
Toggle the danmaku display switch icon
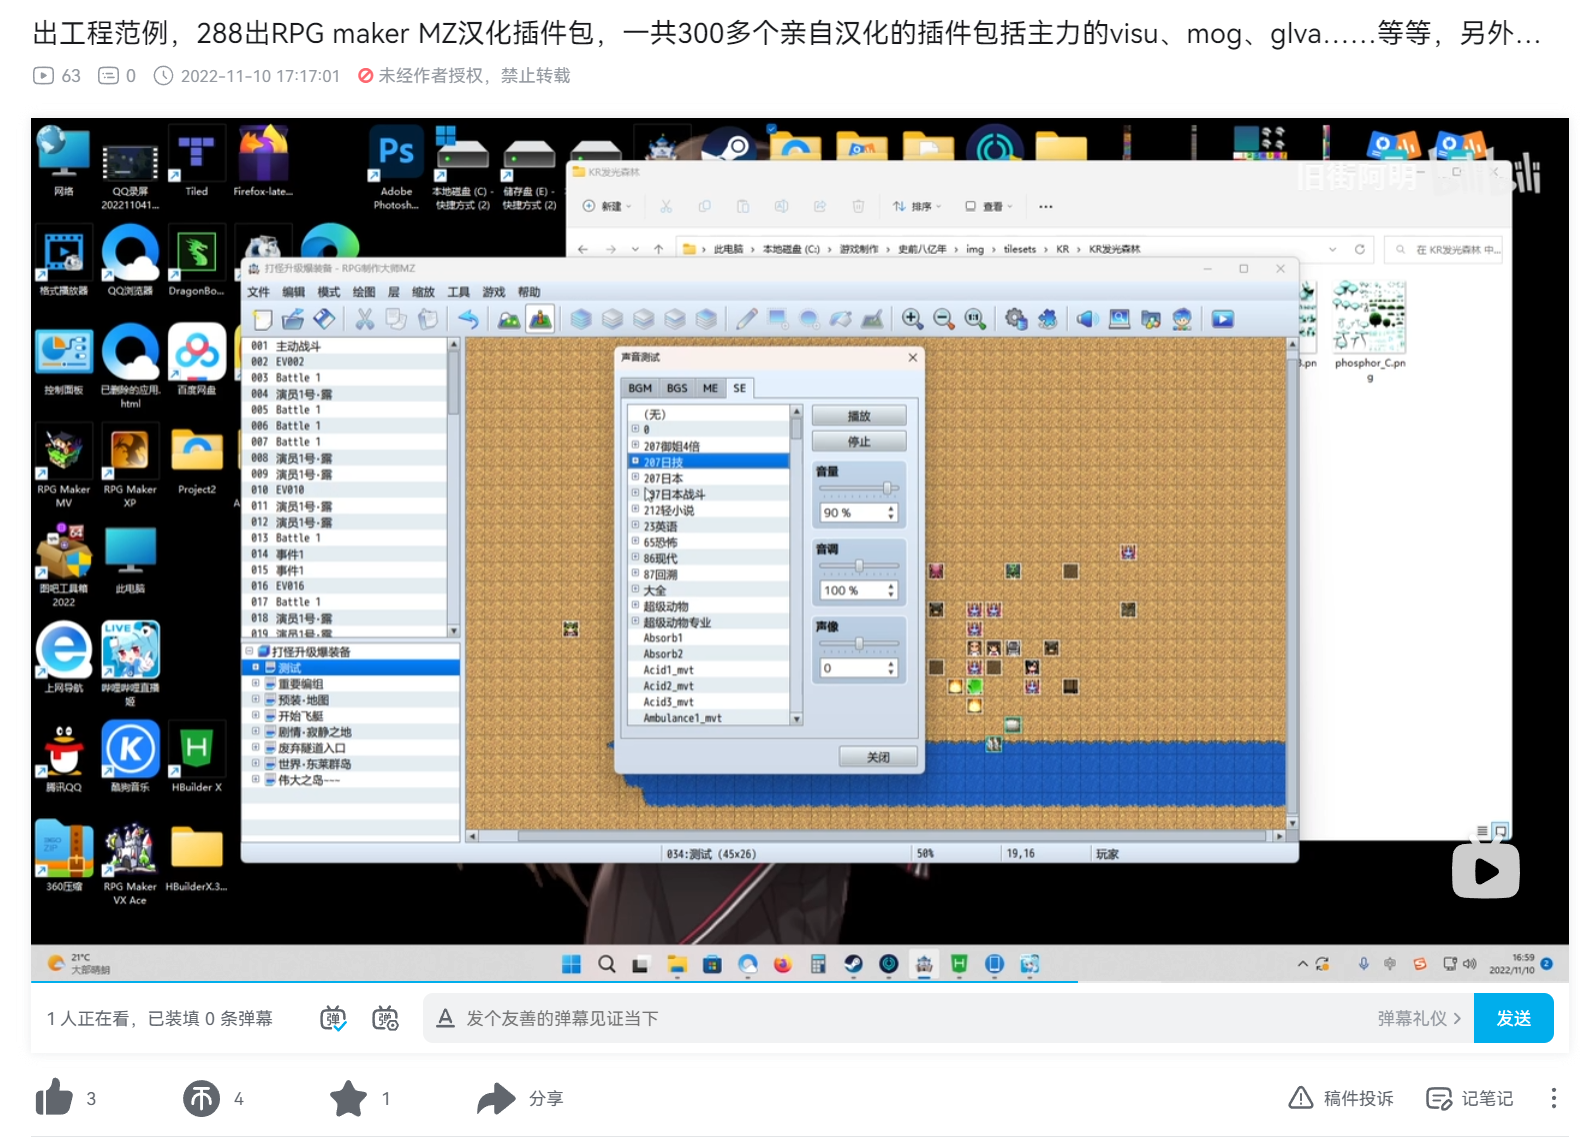(333, 1018)
